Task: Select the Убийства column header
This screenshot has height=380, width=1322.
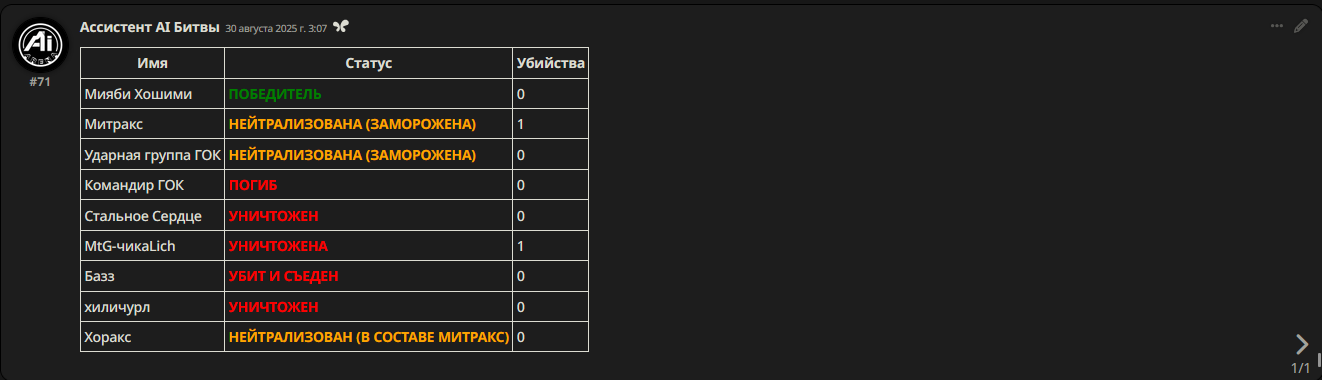Action: point(551,63)
